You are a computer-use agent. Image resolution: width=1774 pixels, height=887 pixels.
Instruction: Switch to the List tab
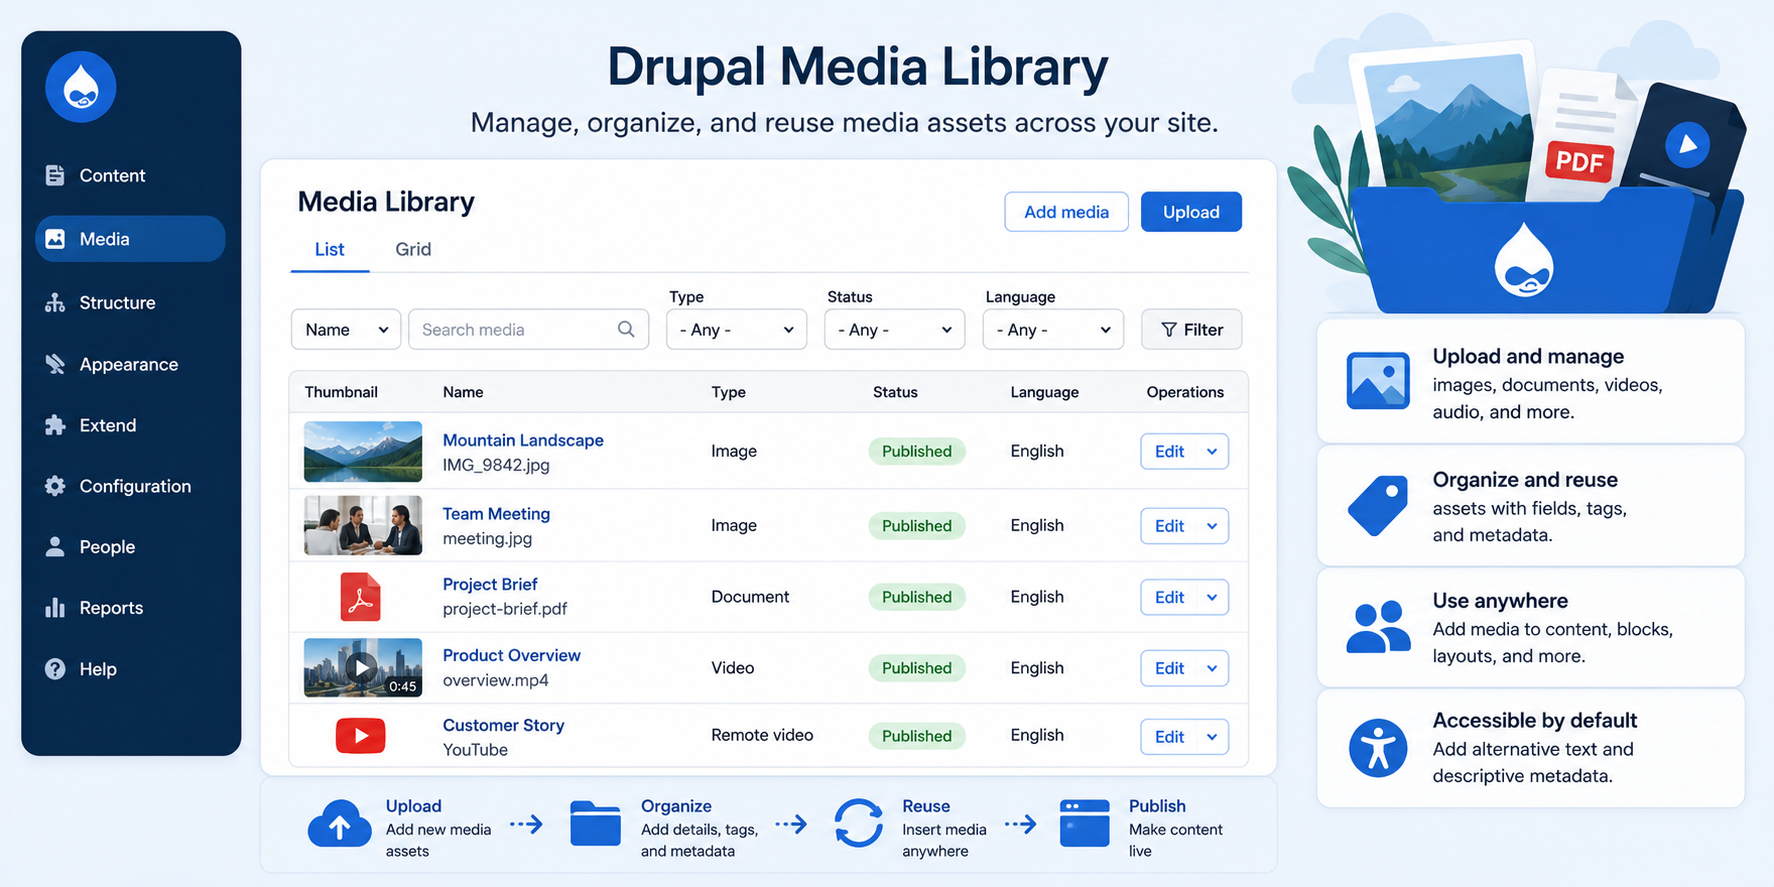click(330, 249)
